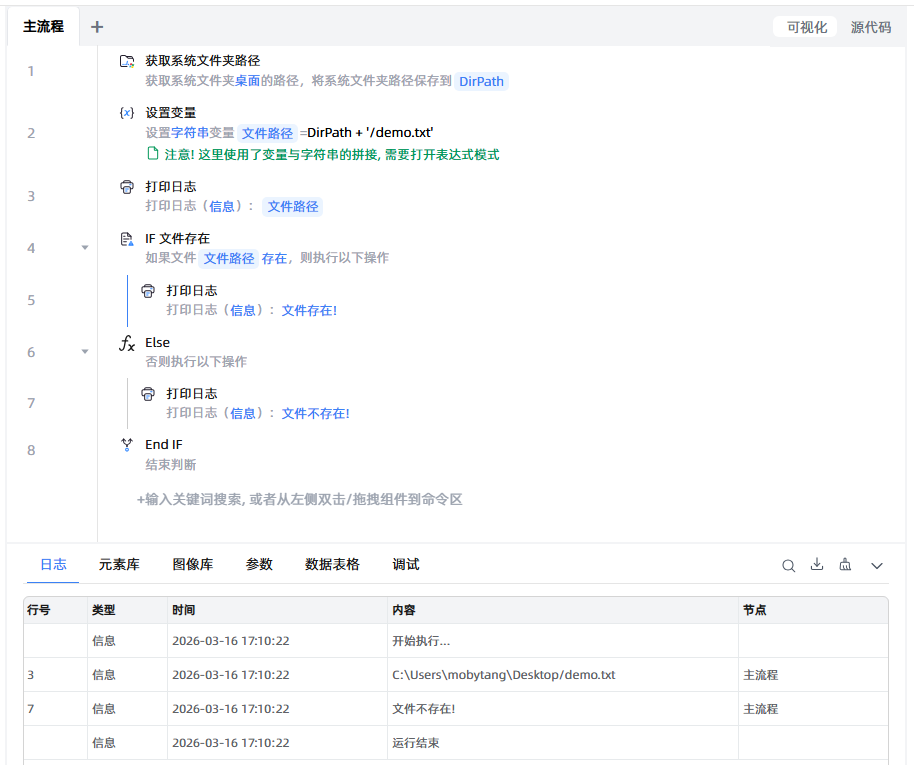Clear logs using the broom icon

(846, 565)
